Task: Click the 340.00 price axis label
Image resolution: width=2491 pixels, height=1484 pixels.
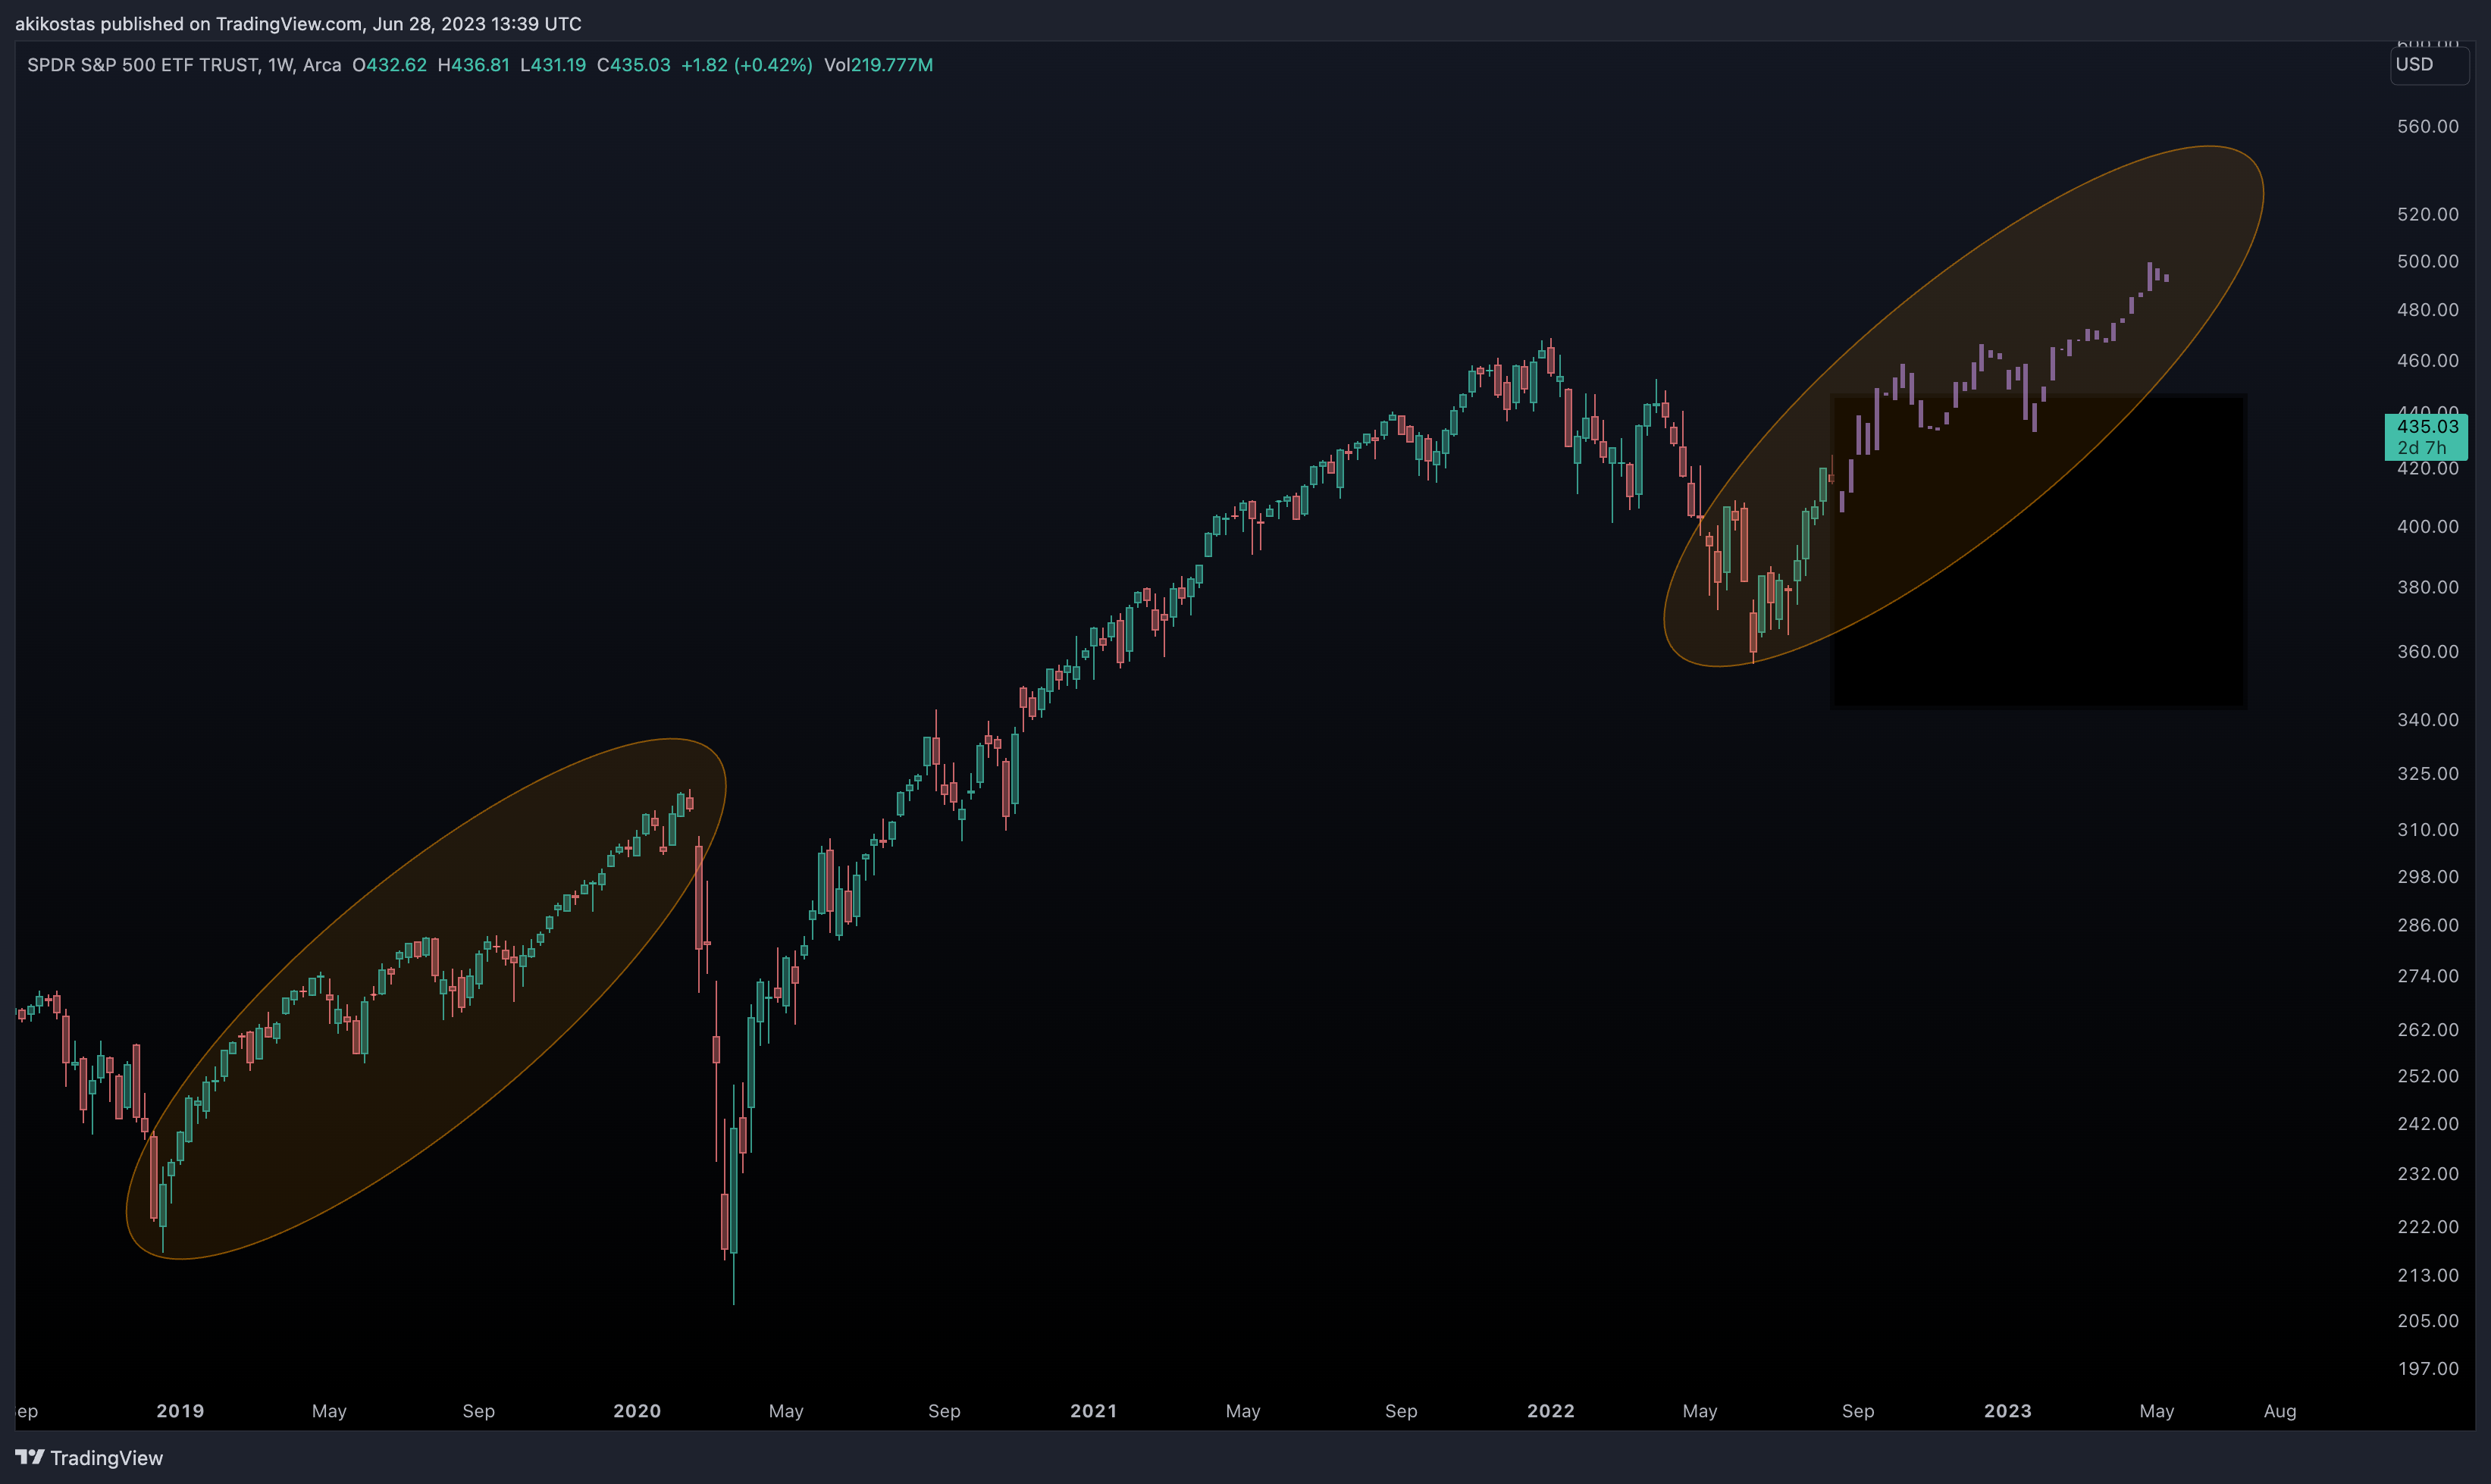Action: (2427, 719)
